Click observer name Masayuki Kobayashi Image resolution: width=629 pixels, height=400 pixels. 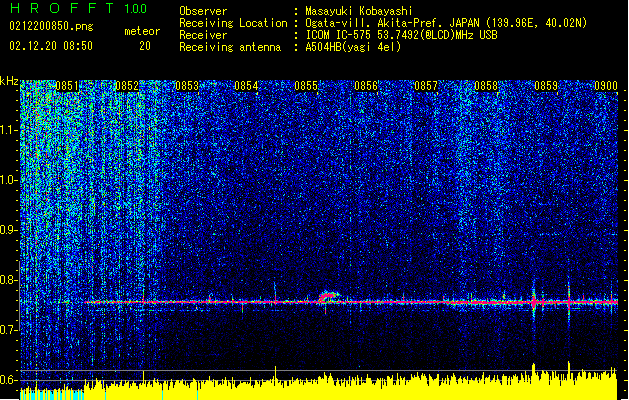click(359, 11)
